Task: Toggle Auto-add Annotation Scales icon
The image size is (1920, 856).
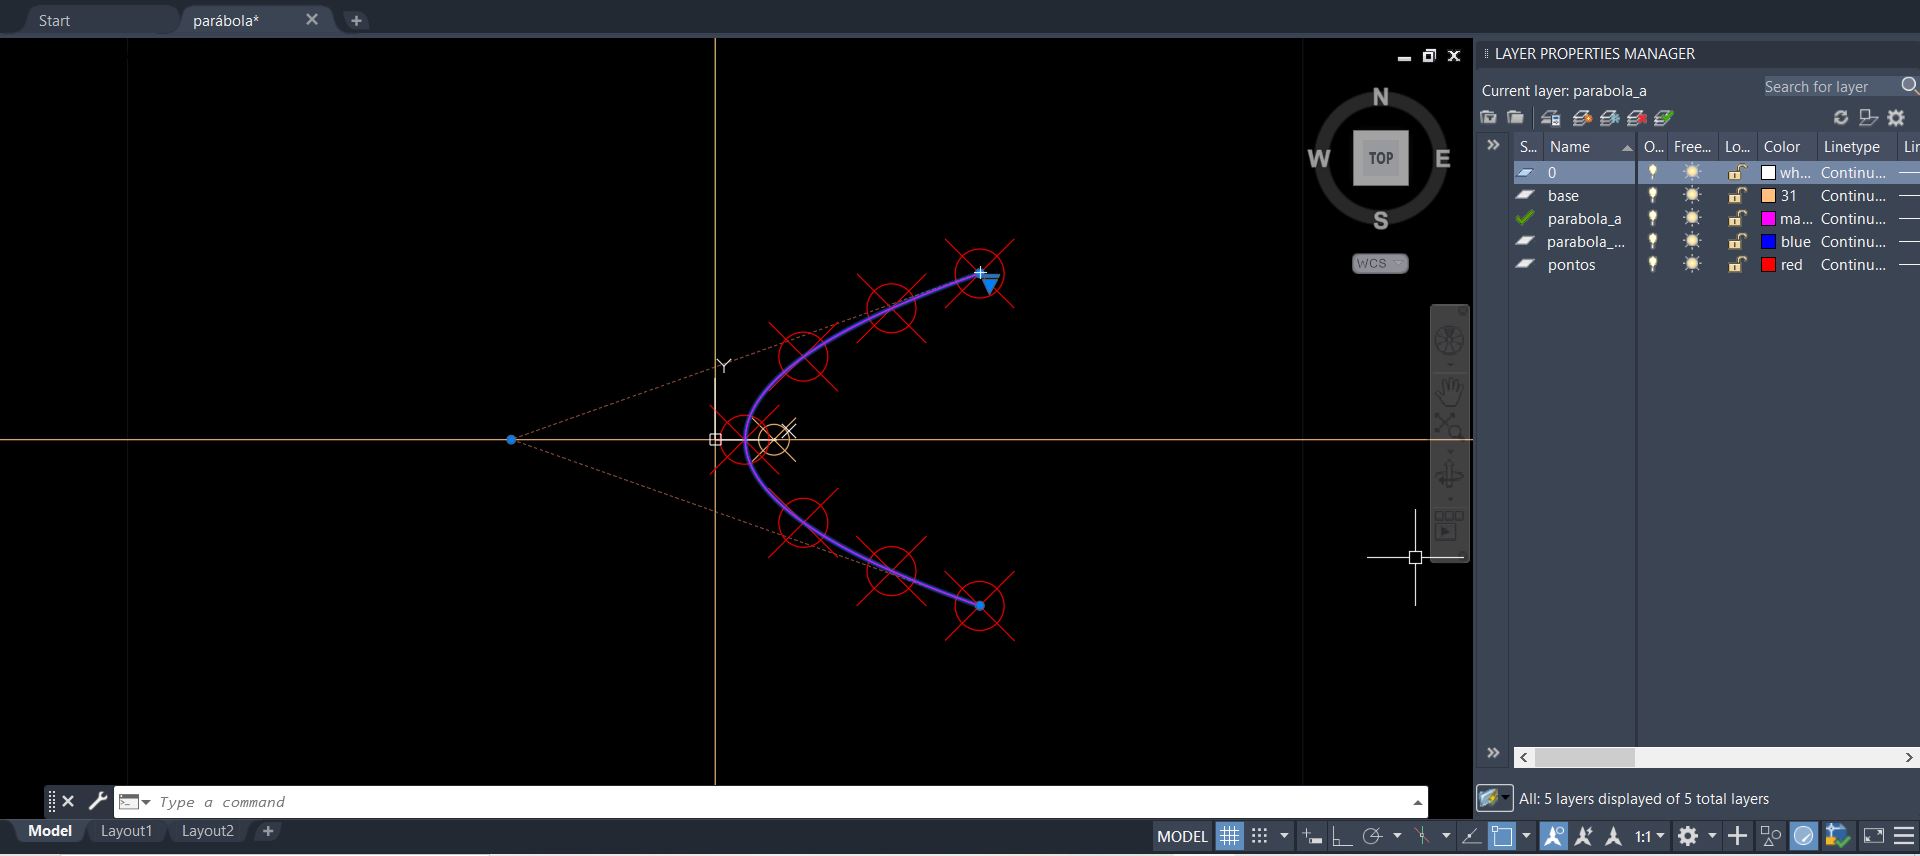Action: [x=1583, y=836]
